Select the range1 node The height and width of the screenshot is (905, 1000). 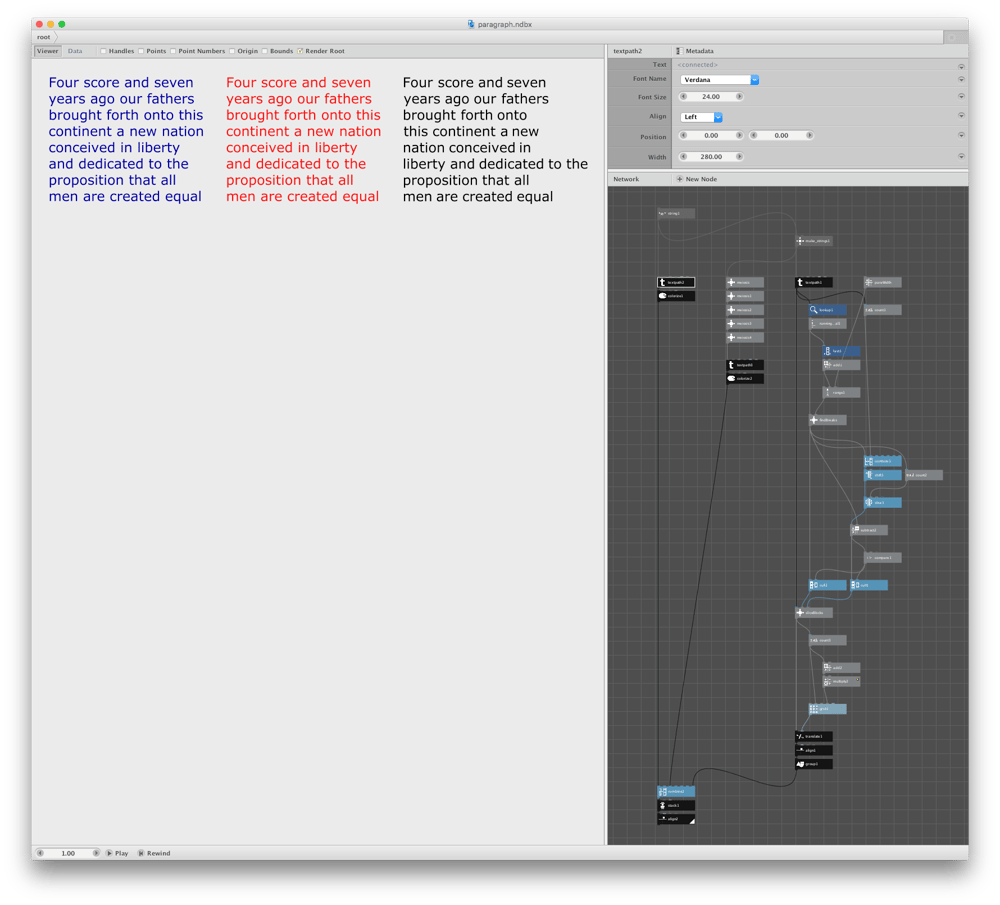pyautogui.click(x=842, y=392)
